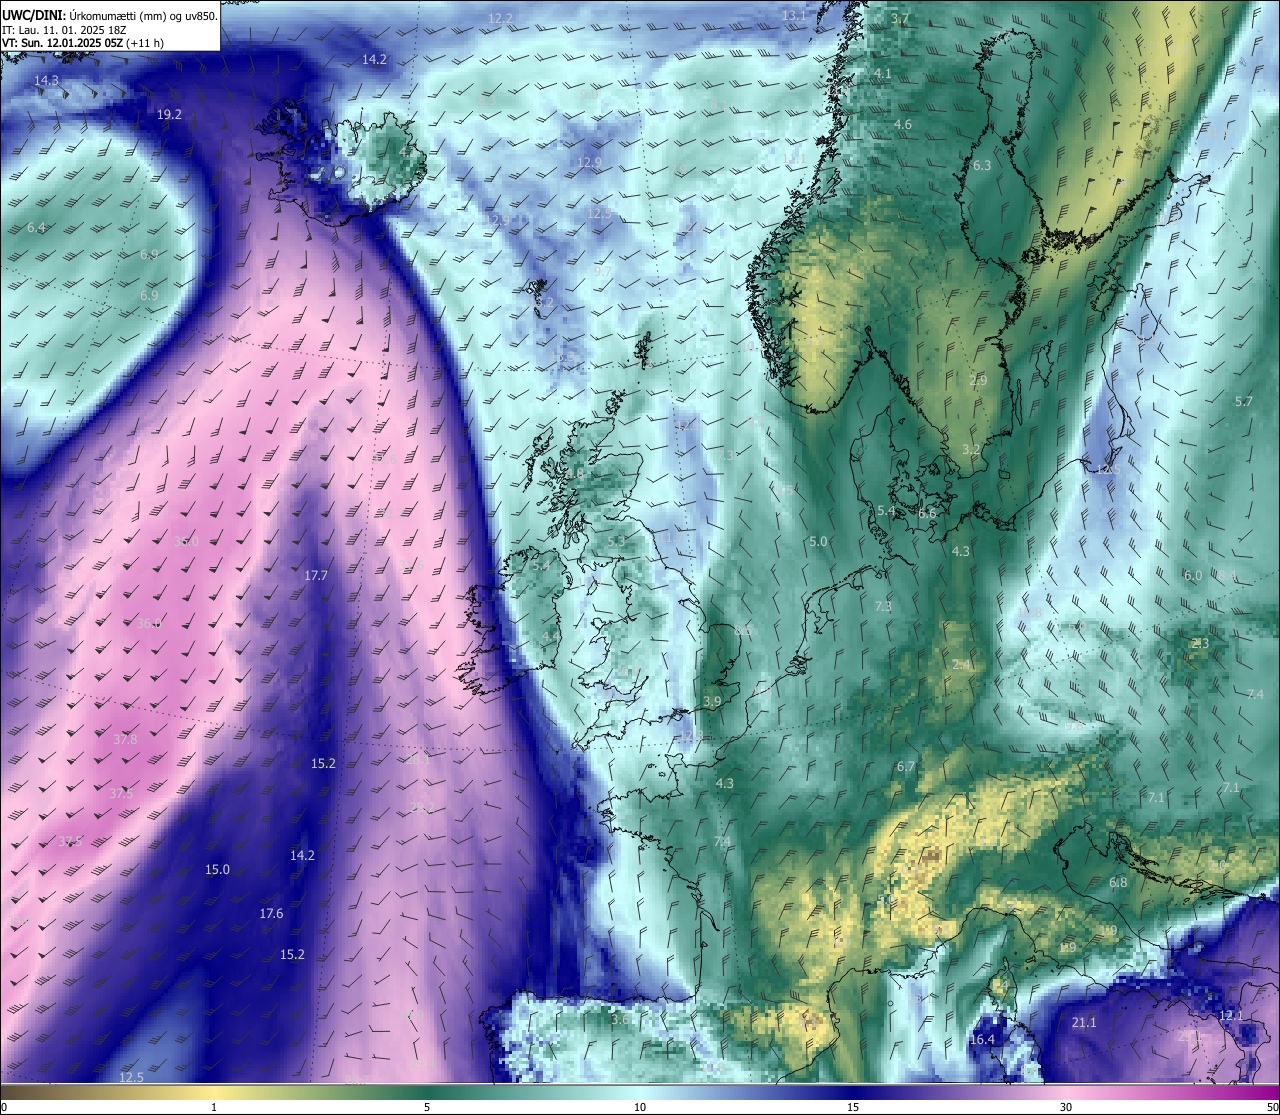
Task: Click the 4.6 value label
Action: [x=903, y=124]
